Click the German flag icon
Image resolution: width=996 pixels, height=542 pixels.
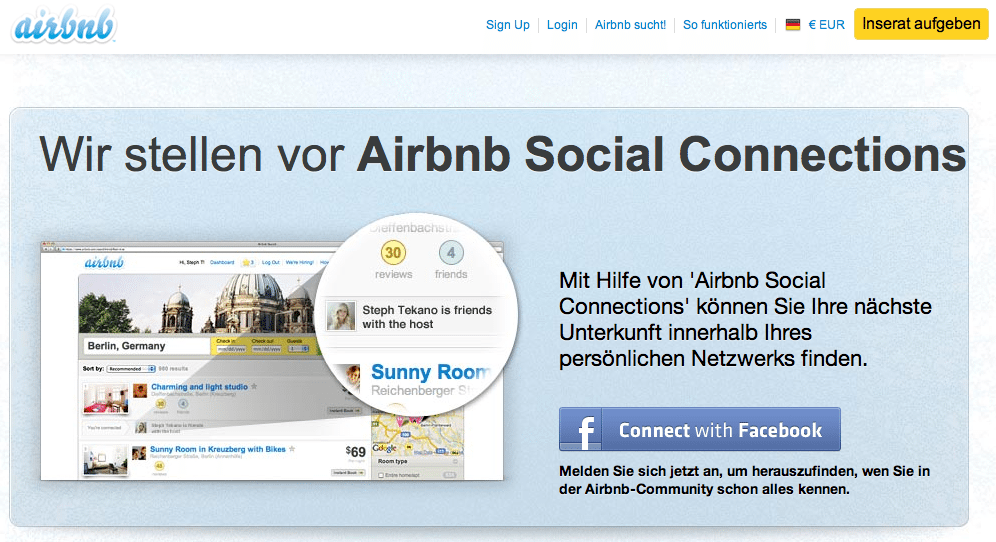tap(793, 25)
